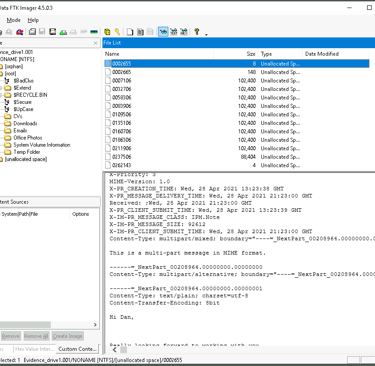Click the red-blue Image Mounting toolbar icon
This screenshot has height=366, width=375.
tap(20, 32)
